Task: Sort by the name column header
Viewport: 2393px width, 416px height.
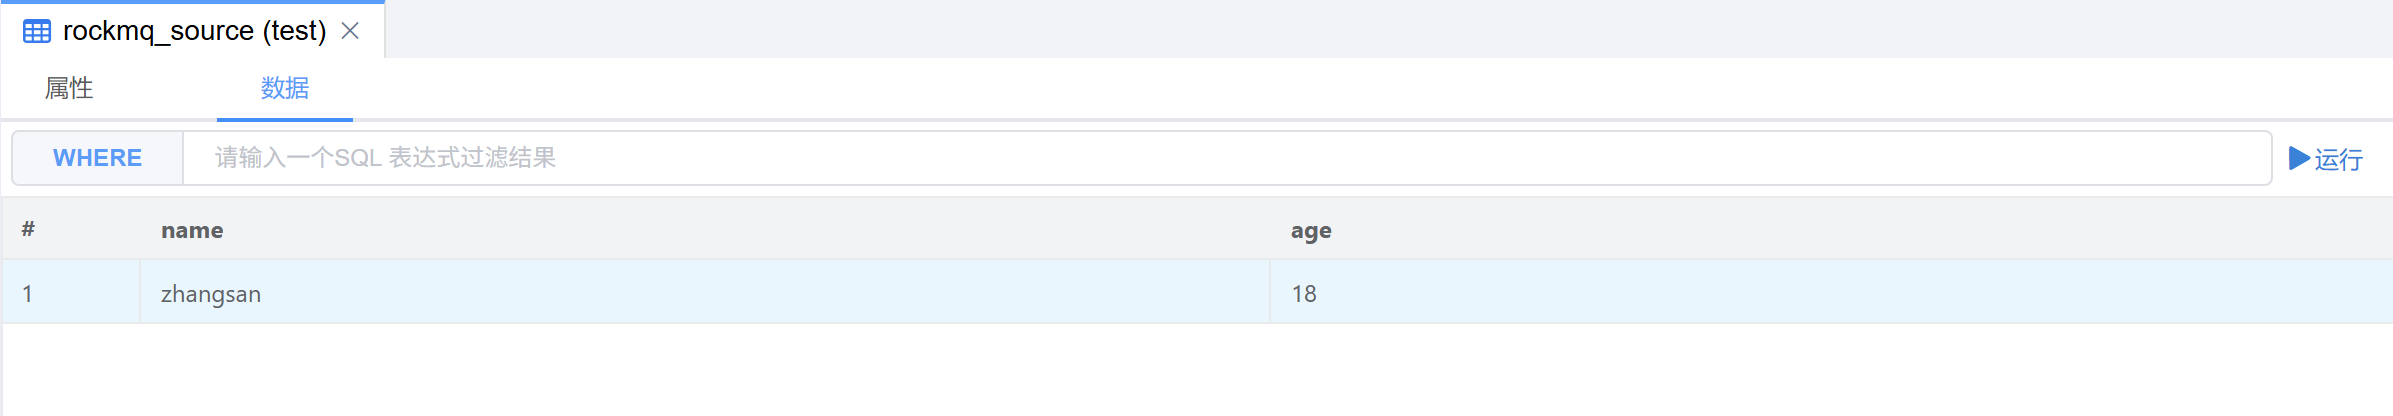Action: 192,230
